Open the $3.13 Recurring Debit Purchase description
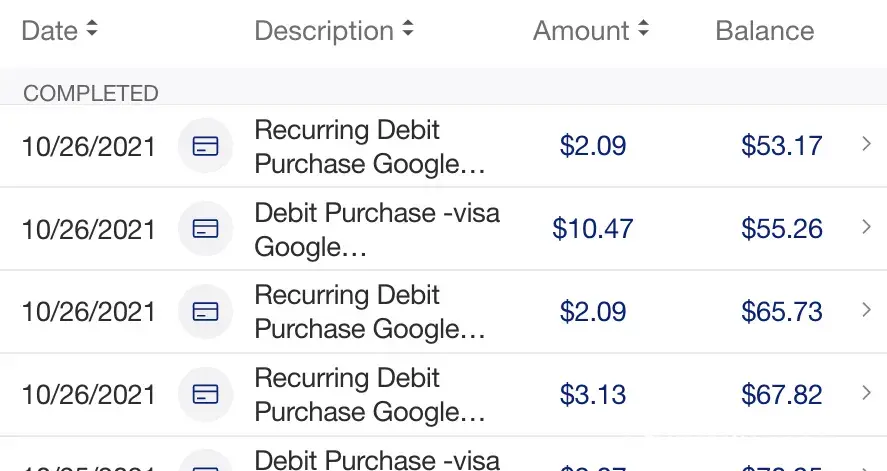Screen dimensions: 887x471 [x=369, y=394]
